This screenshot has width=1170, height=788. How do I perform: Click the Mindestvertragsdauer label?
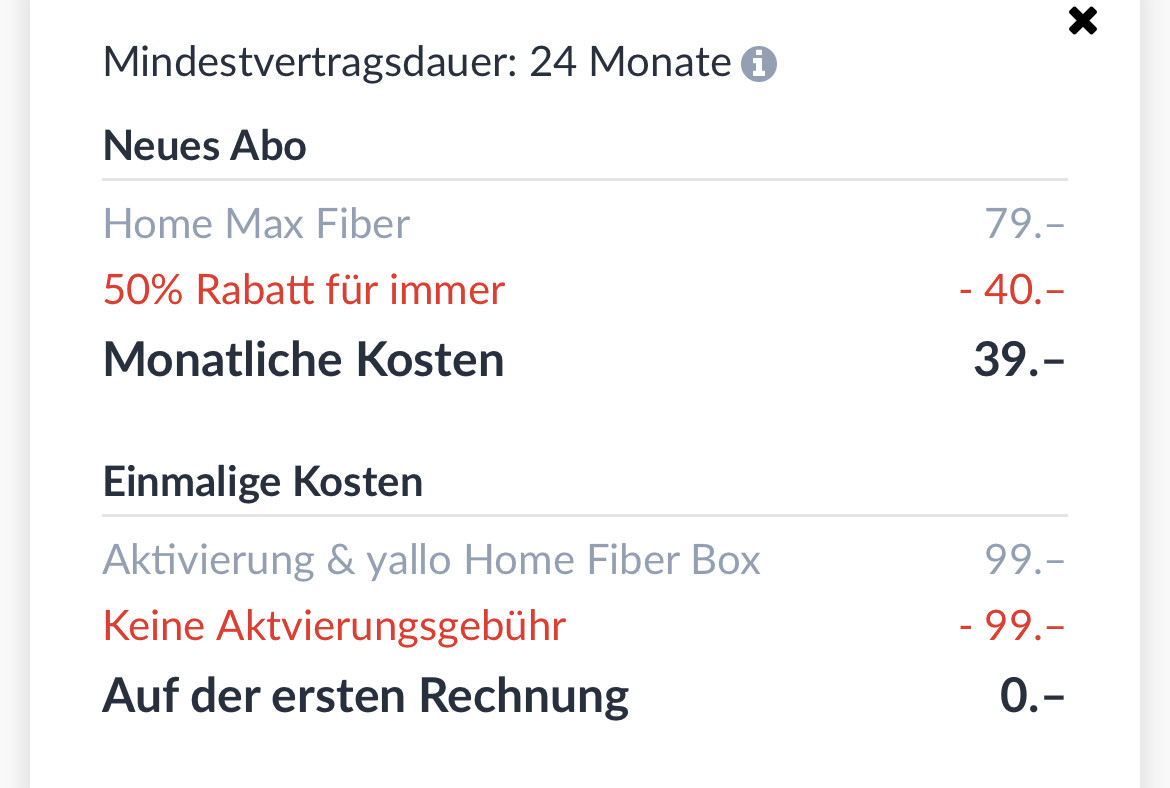(x=309, y=64)
